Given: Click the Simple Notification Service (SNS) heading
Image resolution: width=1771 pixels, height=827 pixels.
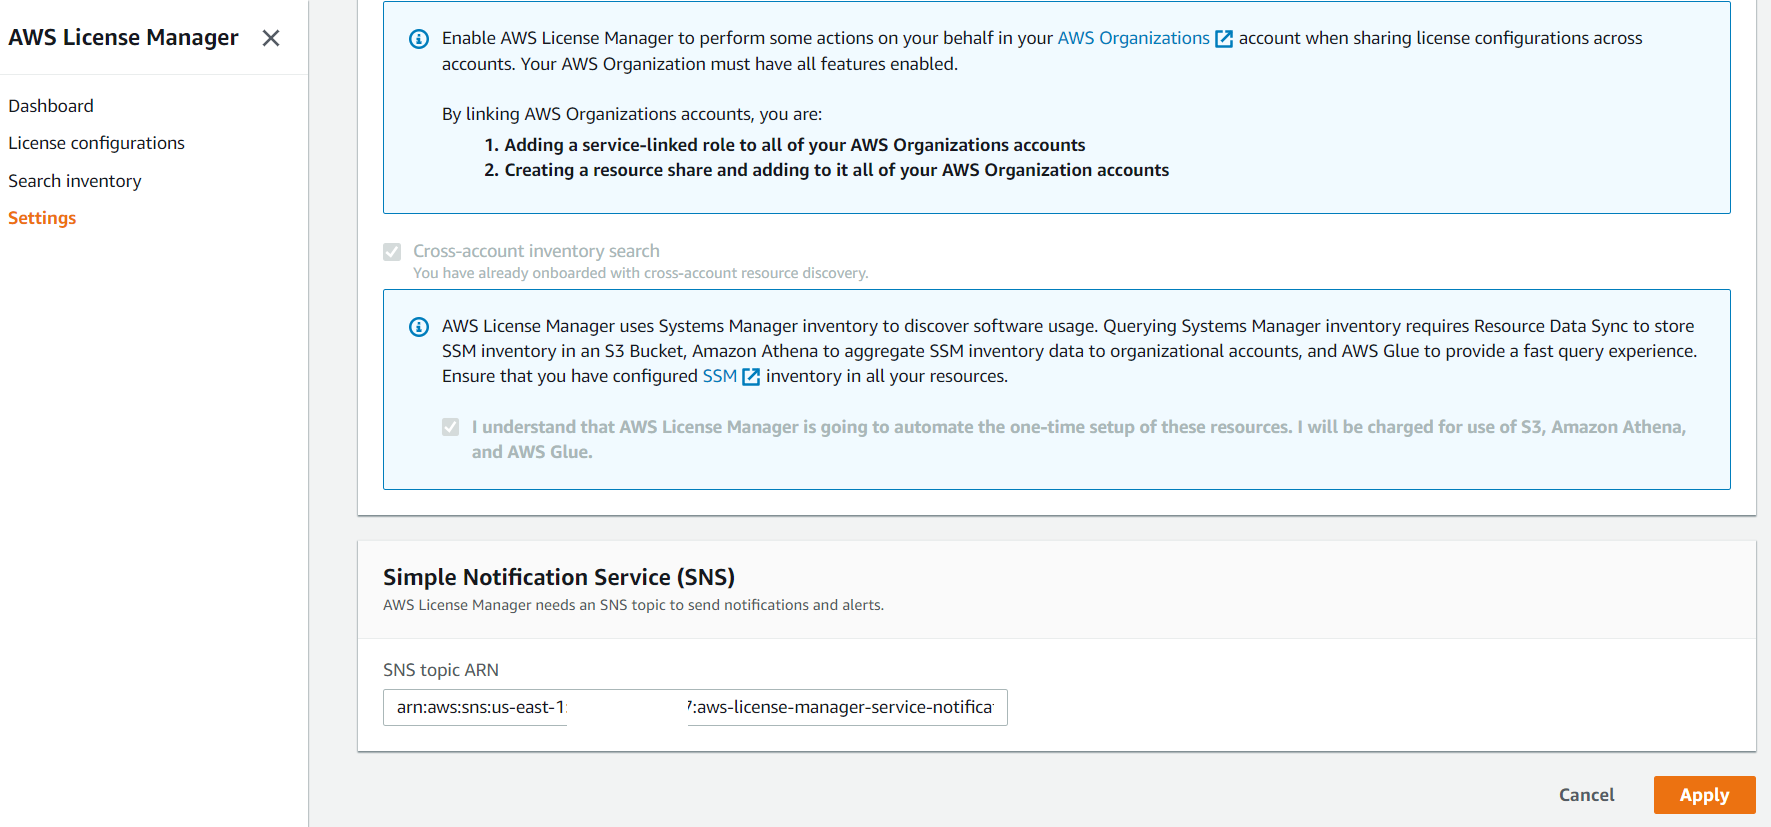Looking at the screenshot, I should [559, 577].
